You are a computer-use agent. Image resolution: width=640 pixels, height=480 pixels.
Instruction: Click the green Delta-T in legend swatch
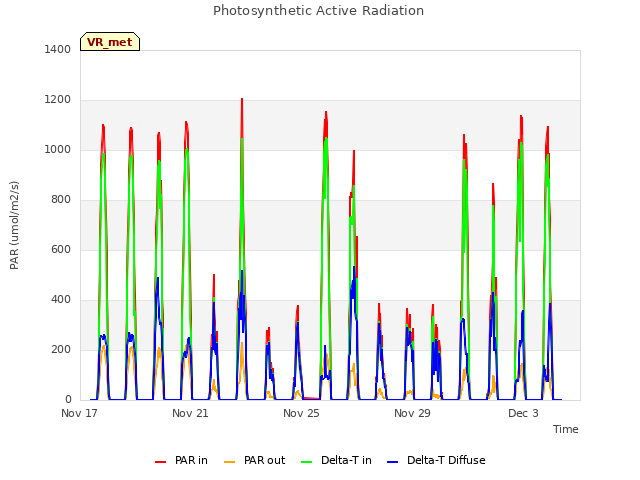tap(307, 462)
